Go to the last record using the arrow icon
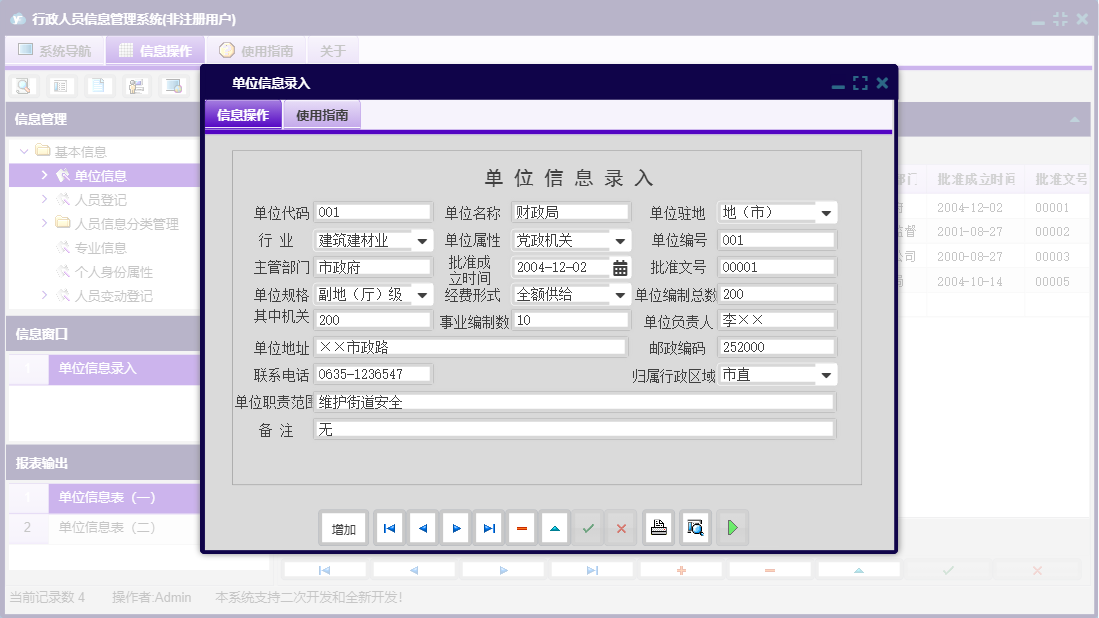The height and width of the screenshot is (618, 1099). (488, 527)
